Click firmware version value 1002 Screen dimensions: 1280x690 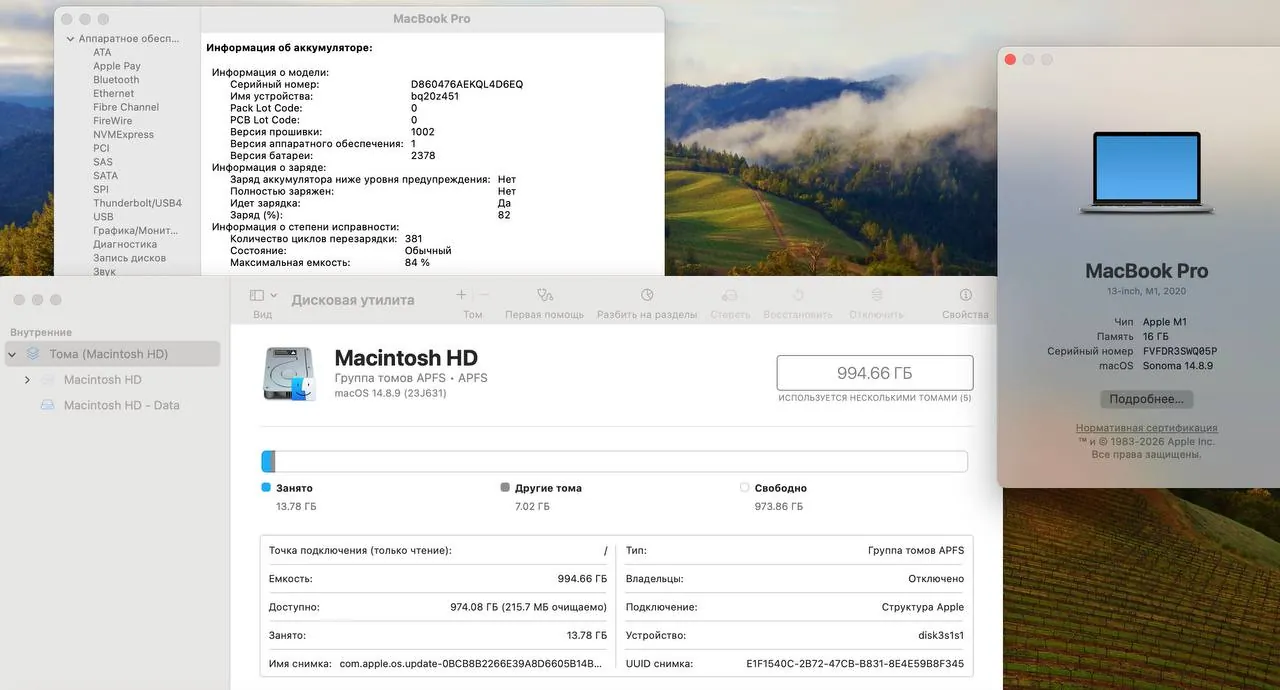423,132
